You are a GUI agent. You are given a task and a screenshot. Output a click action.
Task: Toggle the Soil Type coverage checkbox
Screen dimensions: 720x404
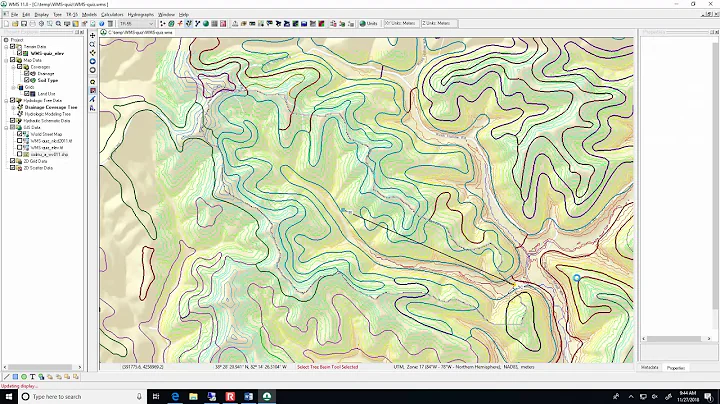(x=26, y=80)
